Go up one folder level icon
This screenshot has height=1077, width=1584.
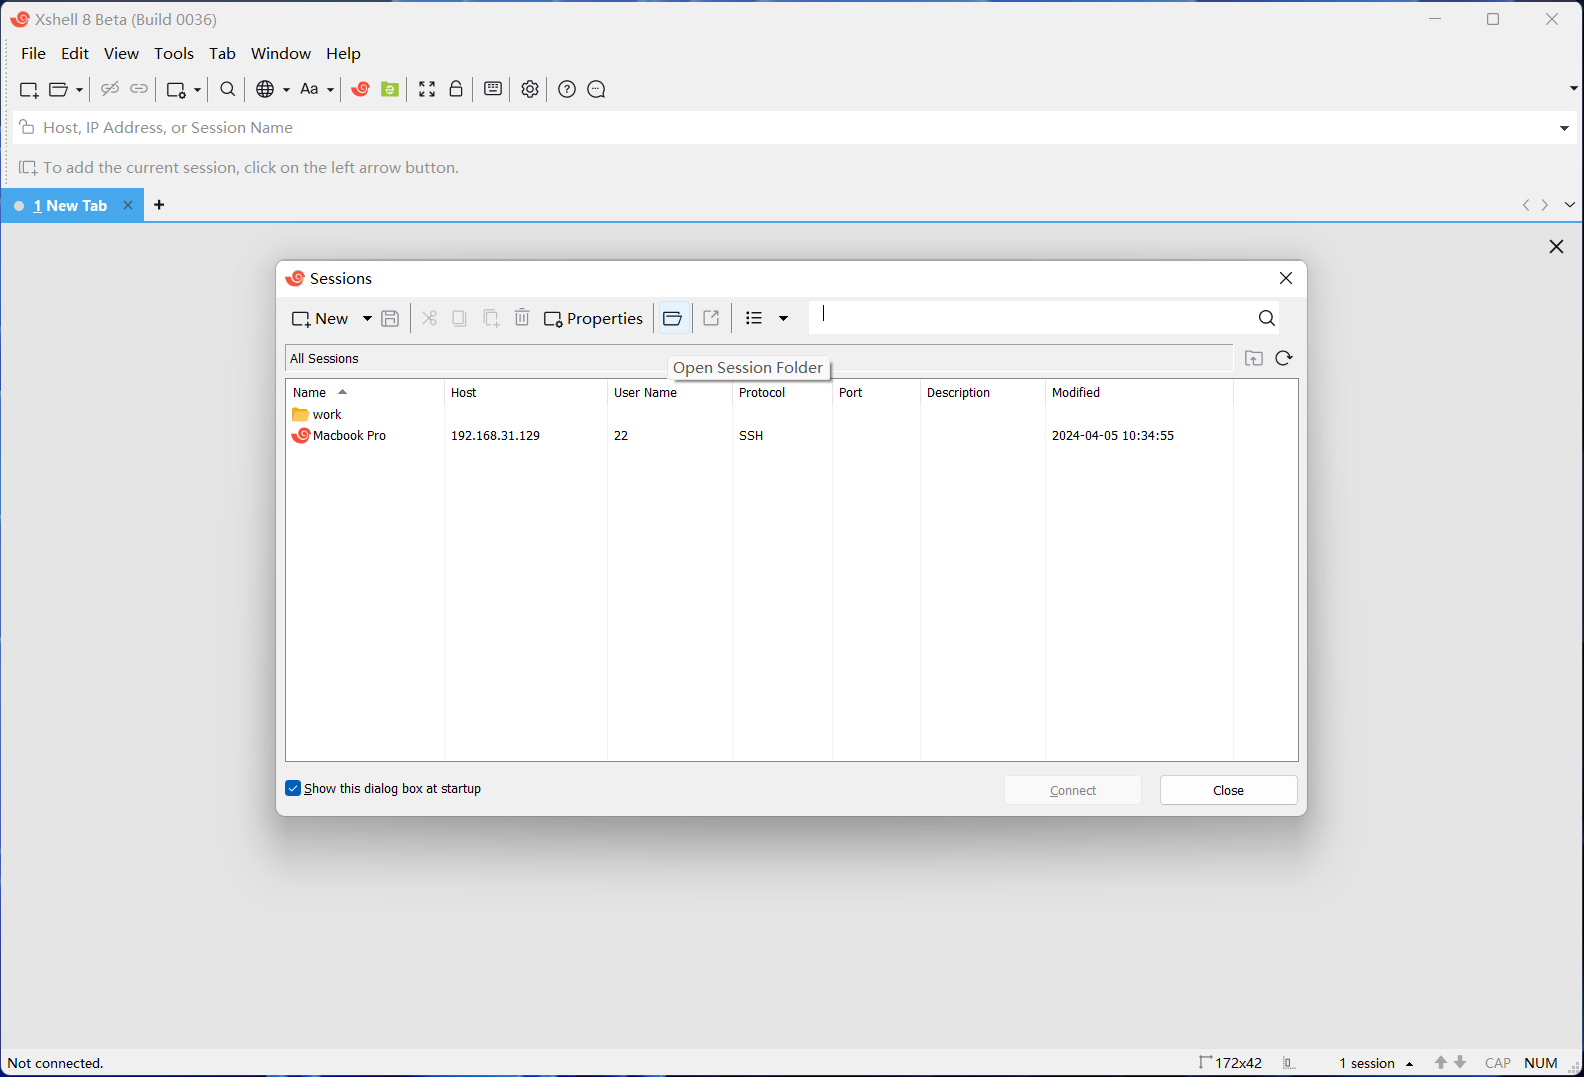pos(1254,358)
